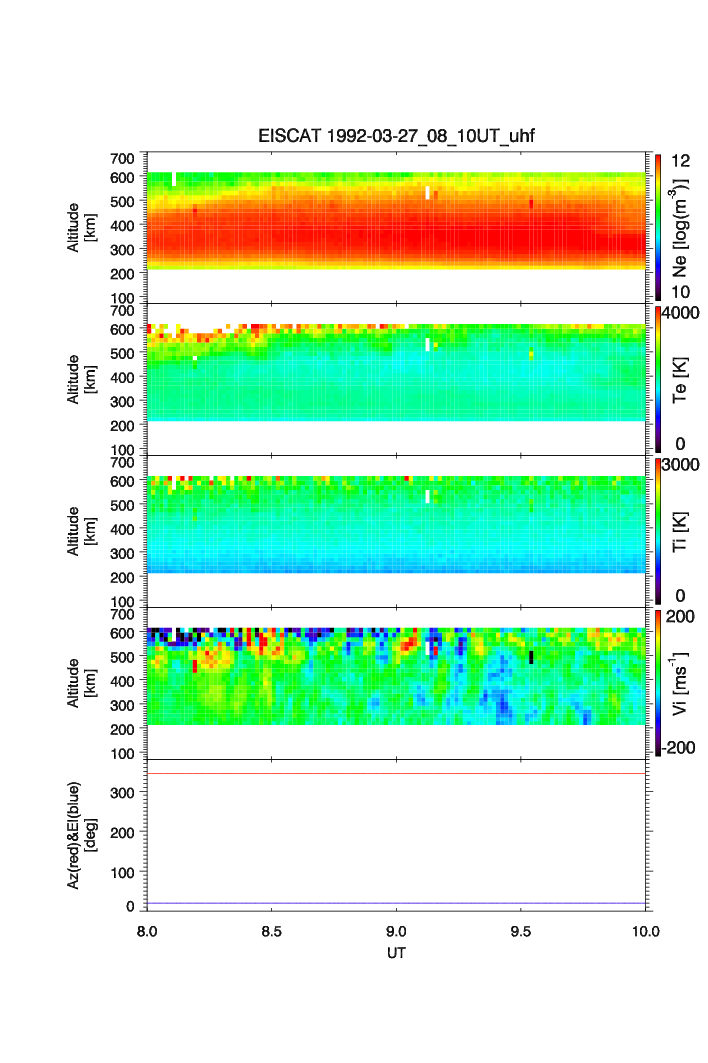Click the 9.0 tick label on time axis

396,931
